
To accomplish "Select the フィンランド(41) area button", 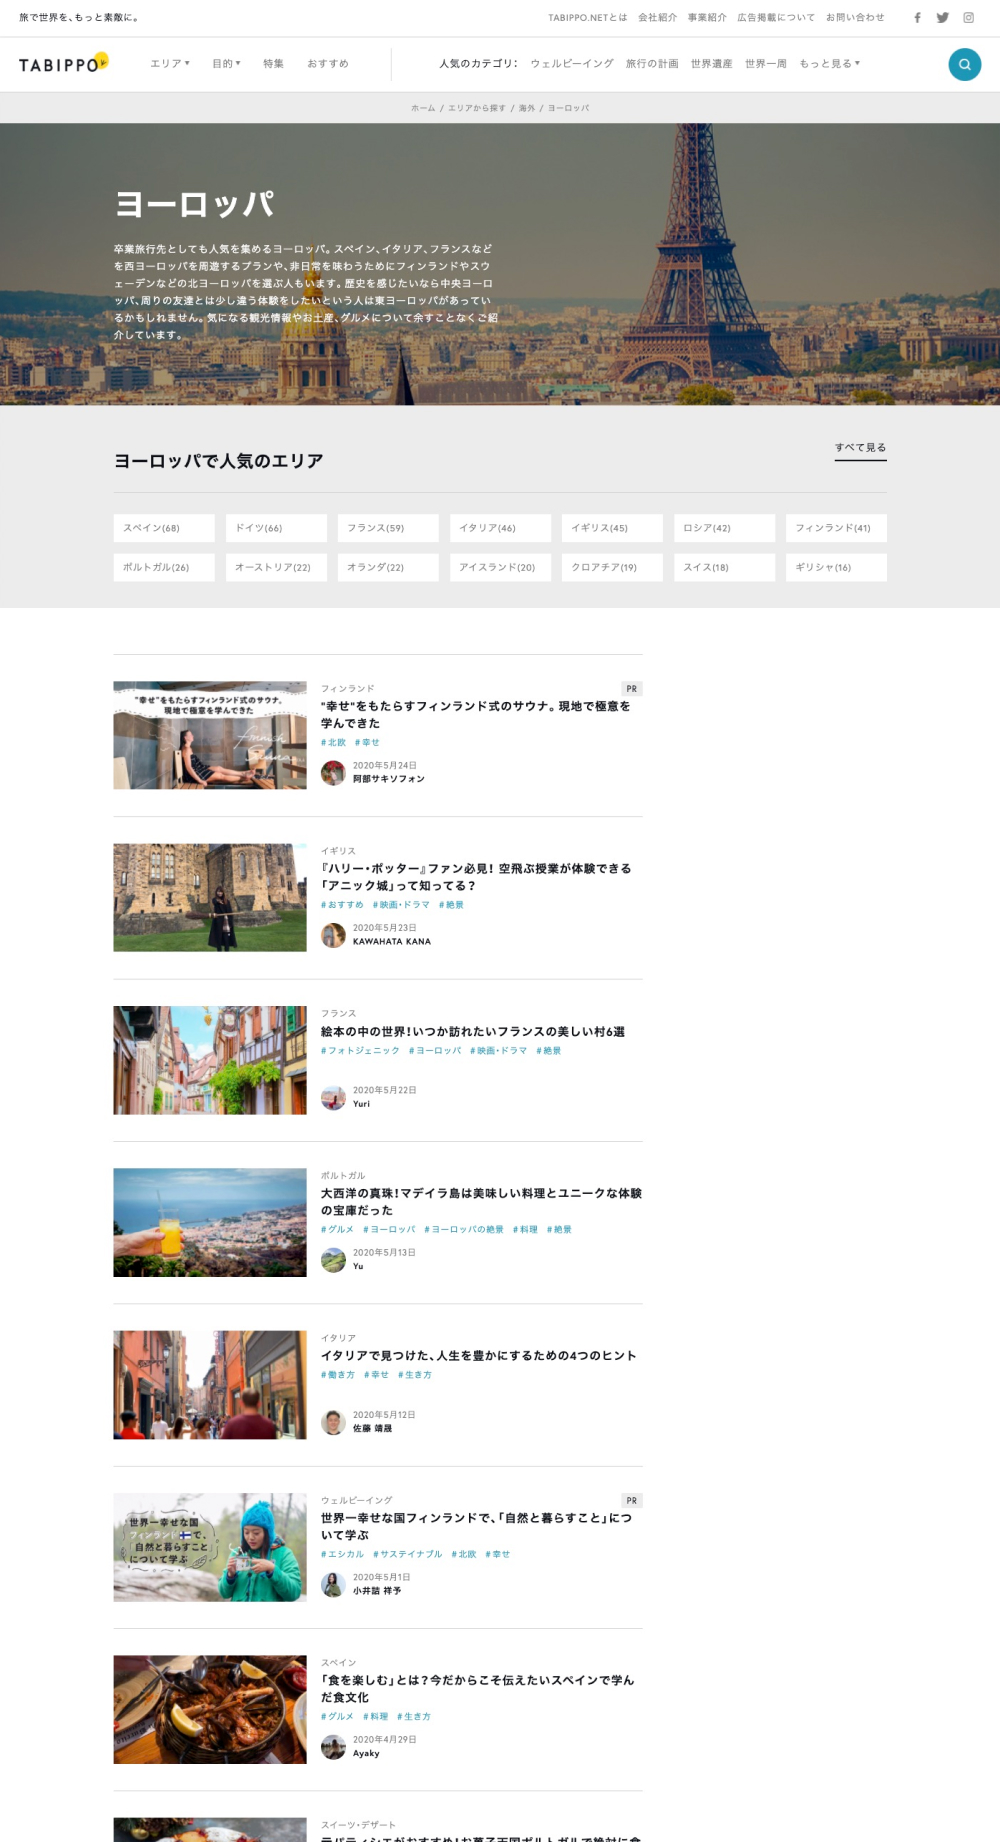I will 836,528.
